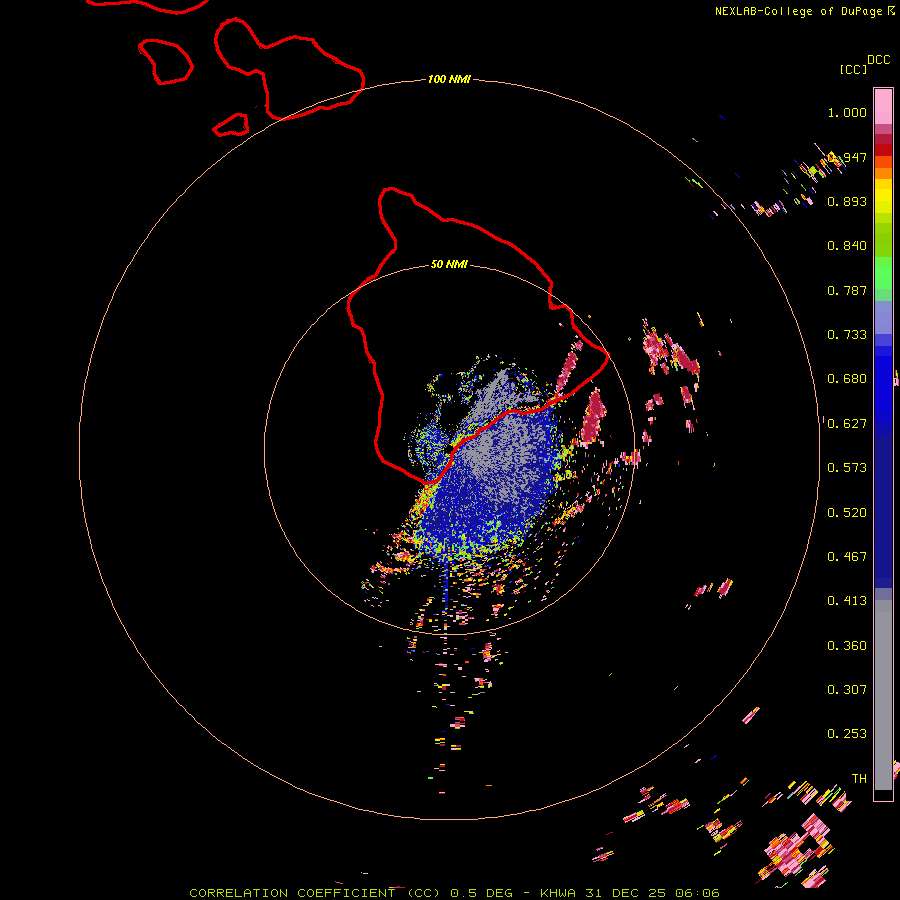Click the 0.627 value on the color scale
Image resolution: width=900 pixels, height=900 pixels.
pos(847,424)
